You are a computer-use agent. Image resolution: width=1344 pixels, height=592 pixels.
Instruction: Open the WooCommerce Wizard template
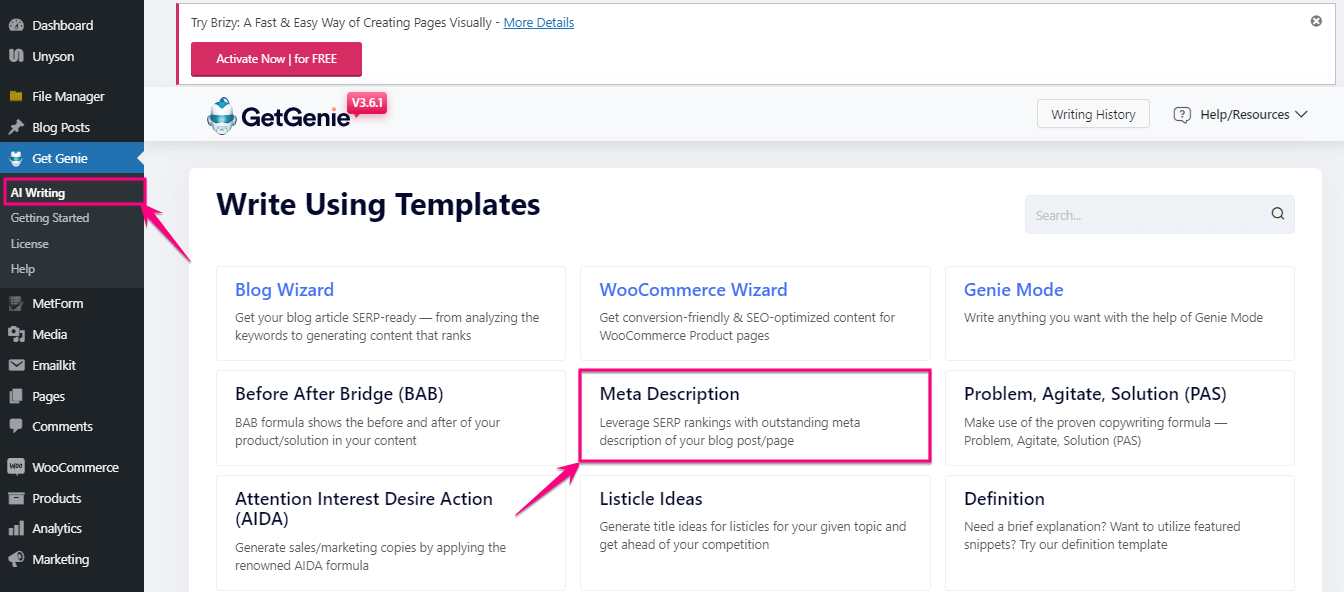(755, 313)
